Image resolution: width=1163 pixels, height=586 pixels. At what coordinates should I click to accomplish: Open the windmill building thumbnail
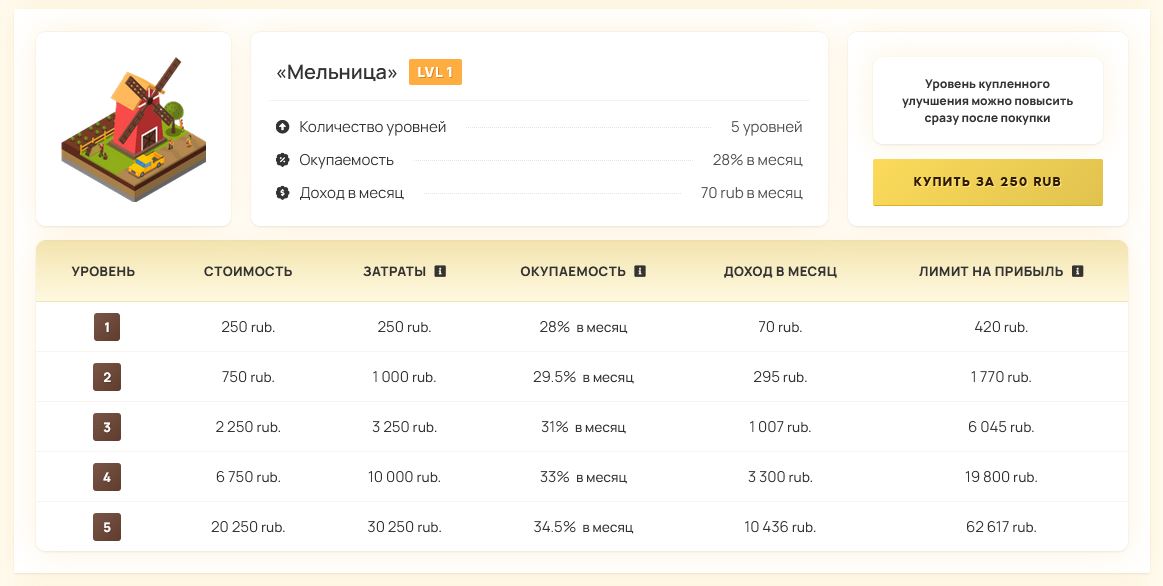click(134, 129)
